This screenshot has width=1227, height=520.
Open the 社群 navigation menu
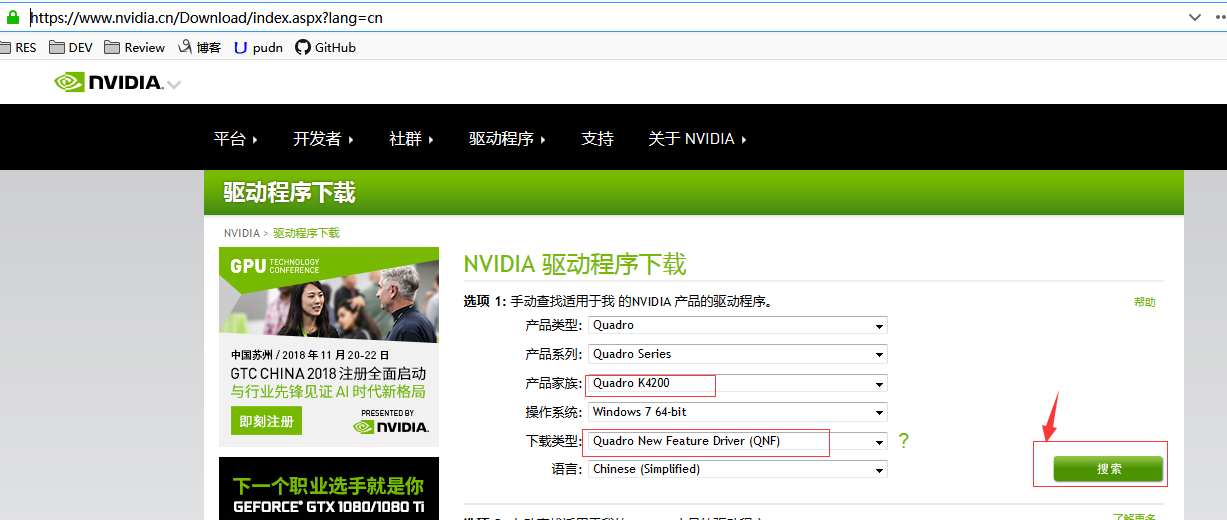click(412, 139)
